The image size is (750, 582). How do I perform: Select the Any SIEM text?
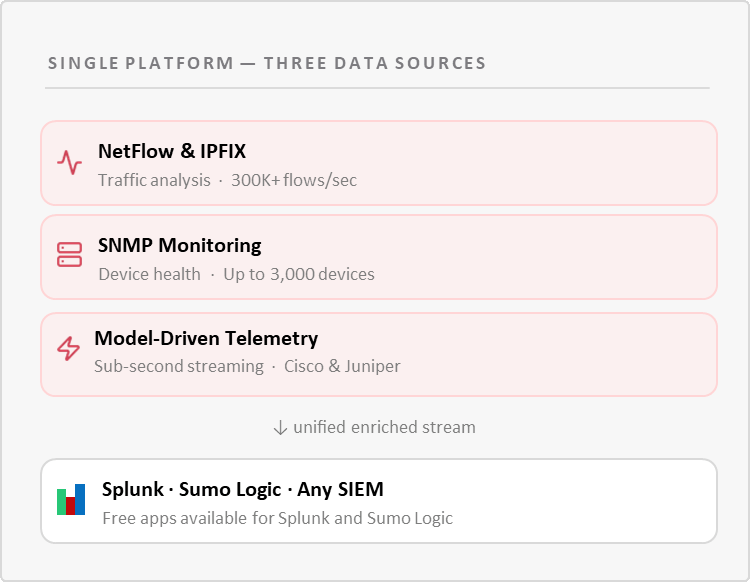(x=340, y=490)
